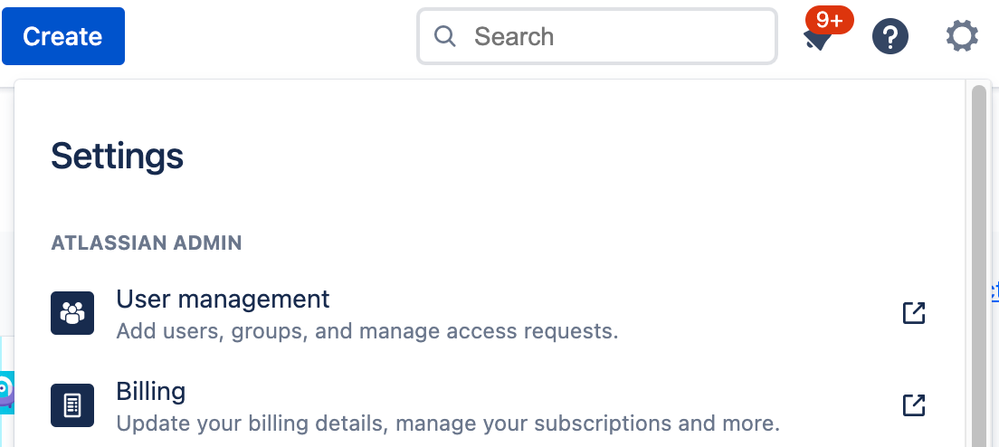Click the blue Create button
Screen dimensions: 999x447
click(63, 36)
